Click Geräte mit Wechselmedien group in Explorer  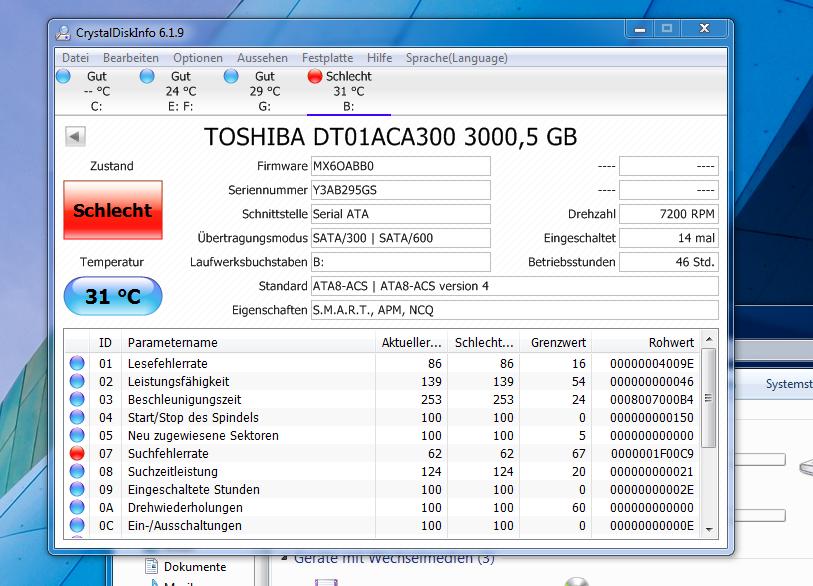coord(394,559)
